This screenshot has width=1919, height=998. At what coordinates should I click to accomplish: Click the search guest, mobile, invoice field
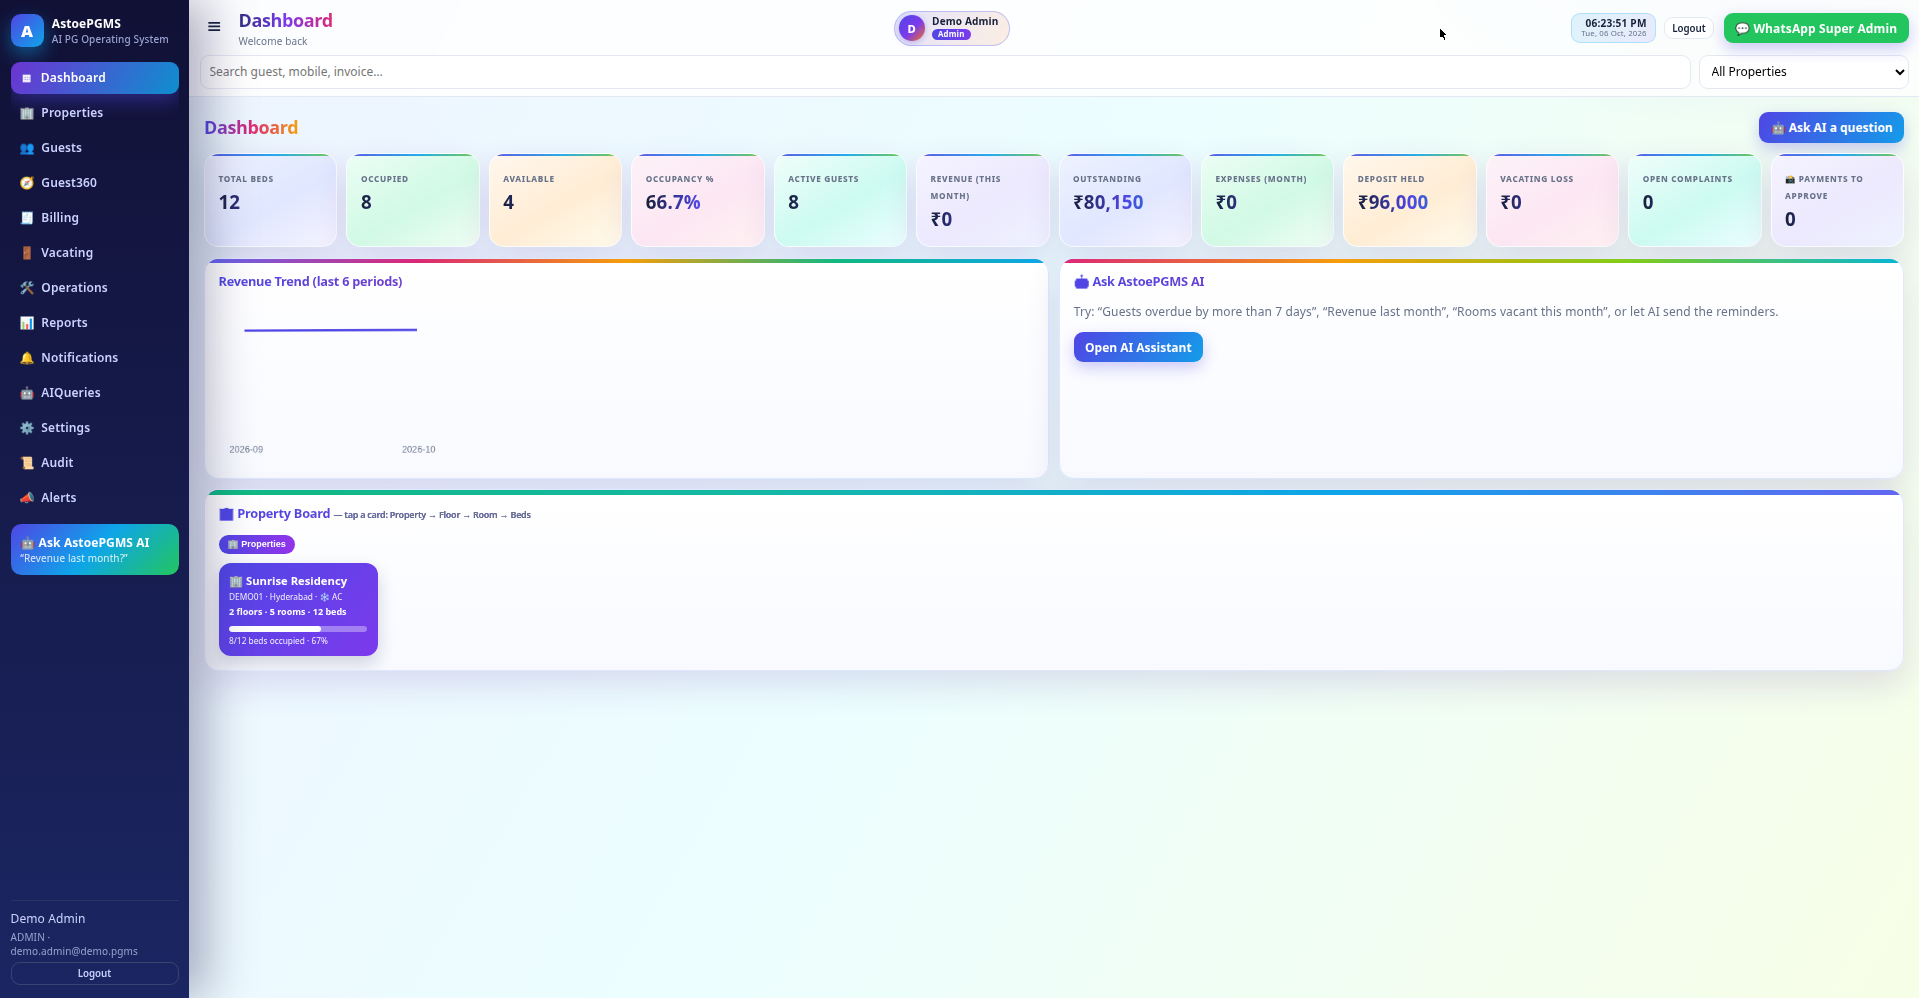945,72
